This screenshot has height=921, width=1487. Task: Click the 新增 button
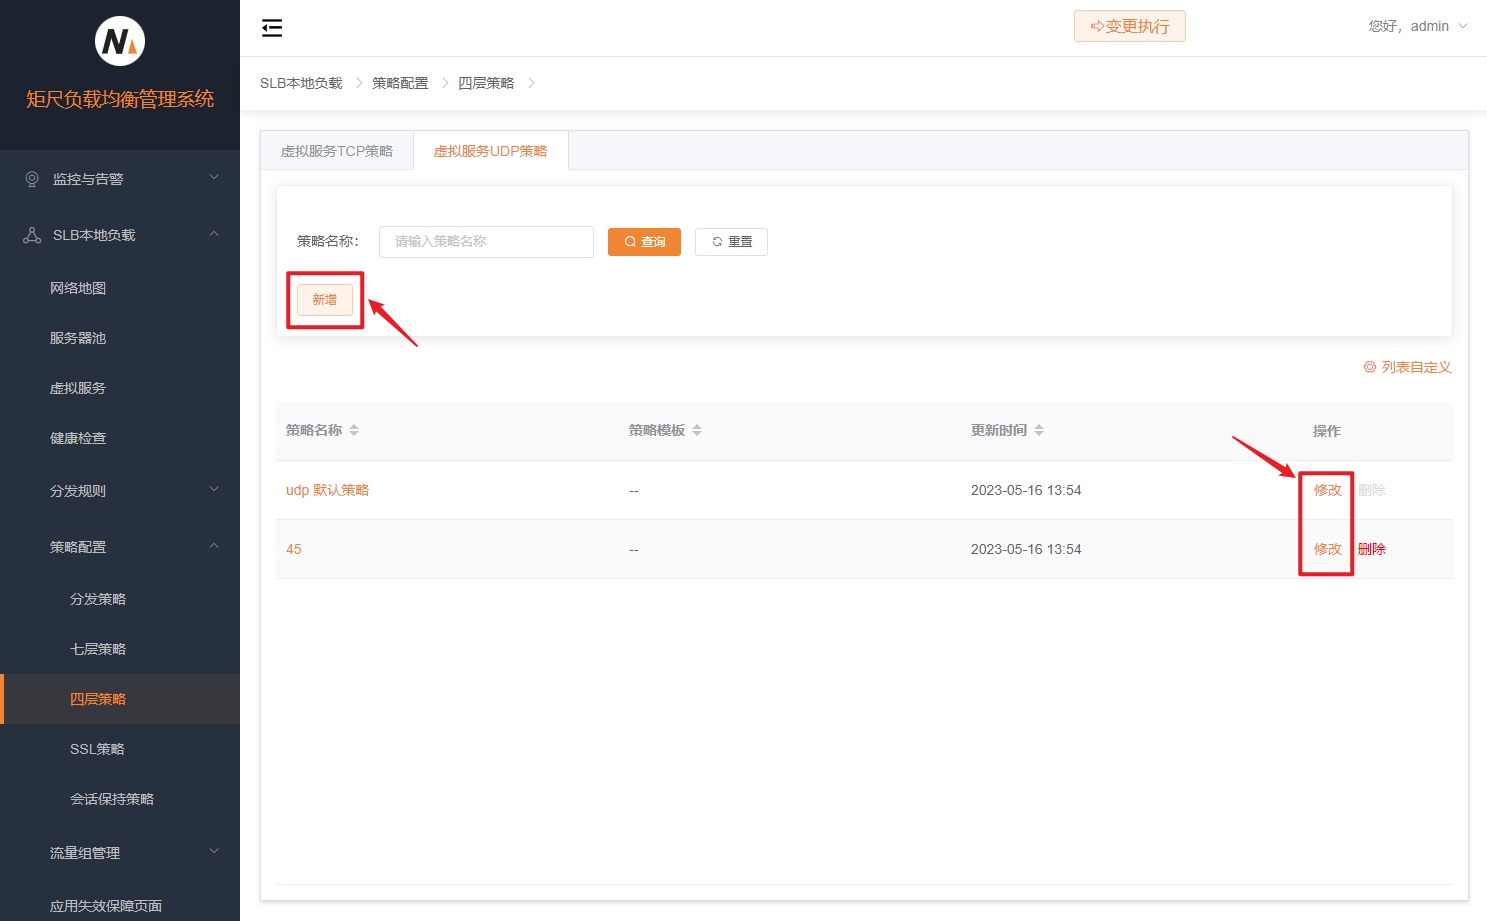coord(325,300)
